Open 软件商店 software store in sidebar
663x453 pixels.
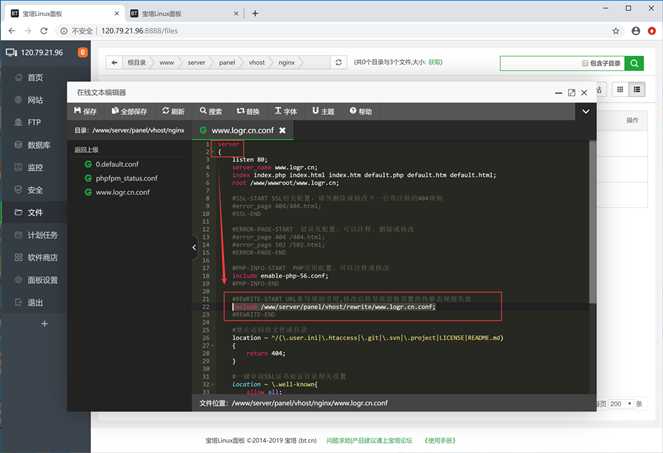point(42,257)
